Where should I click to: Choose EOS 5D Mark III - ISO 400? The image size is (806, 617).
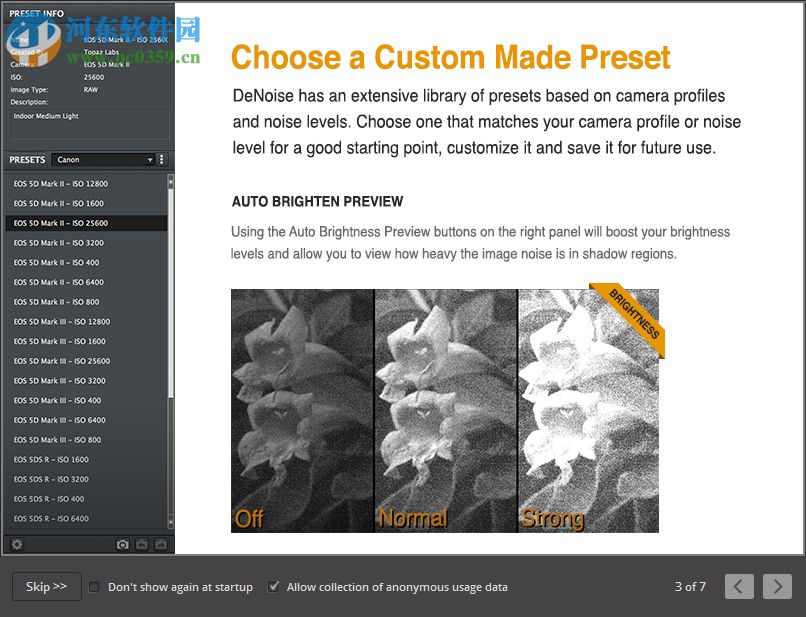(86, 401)
